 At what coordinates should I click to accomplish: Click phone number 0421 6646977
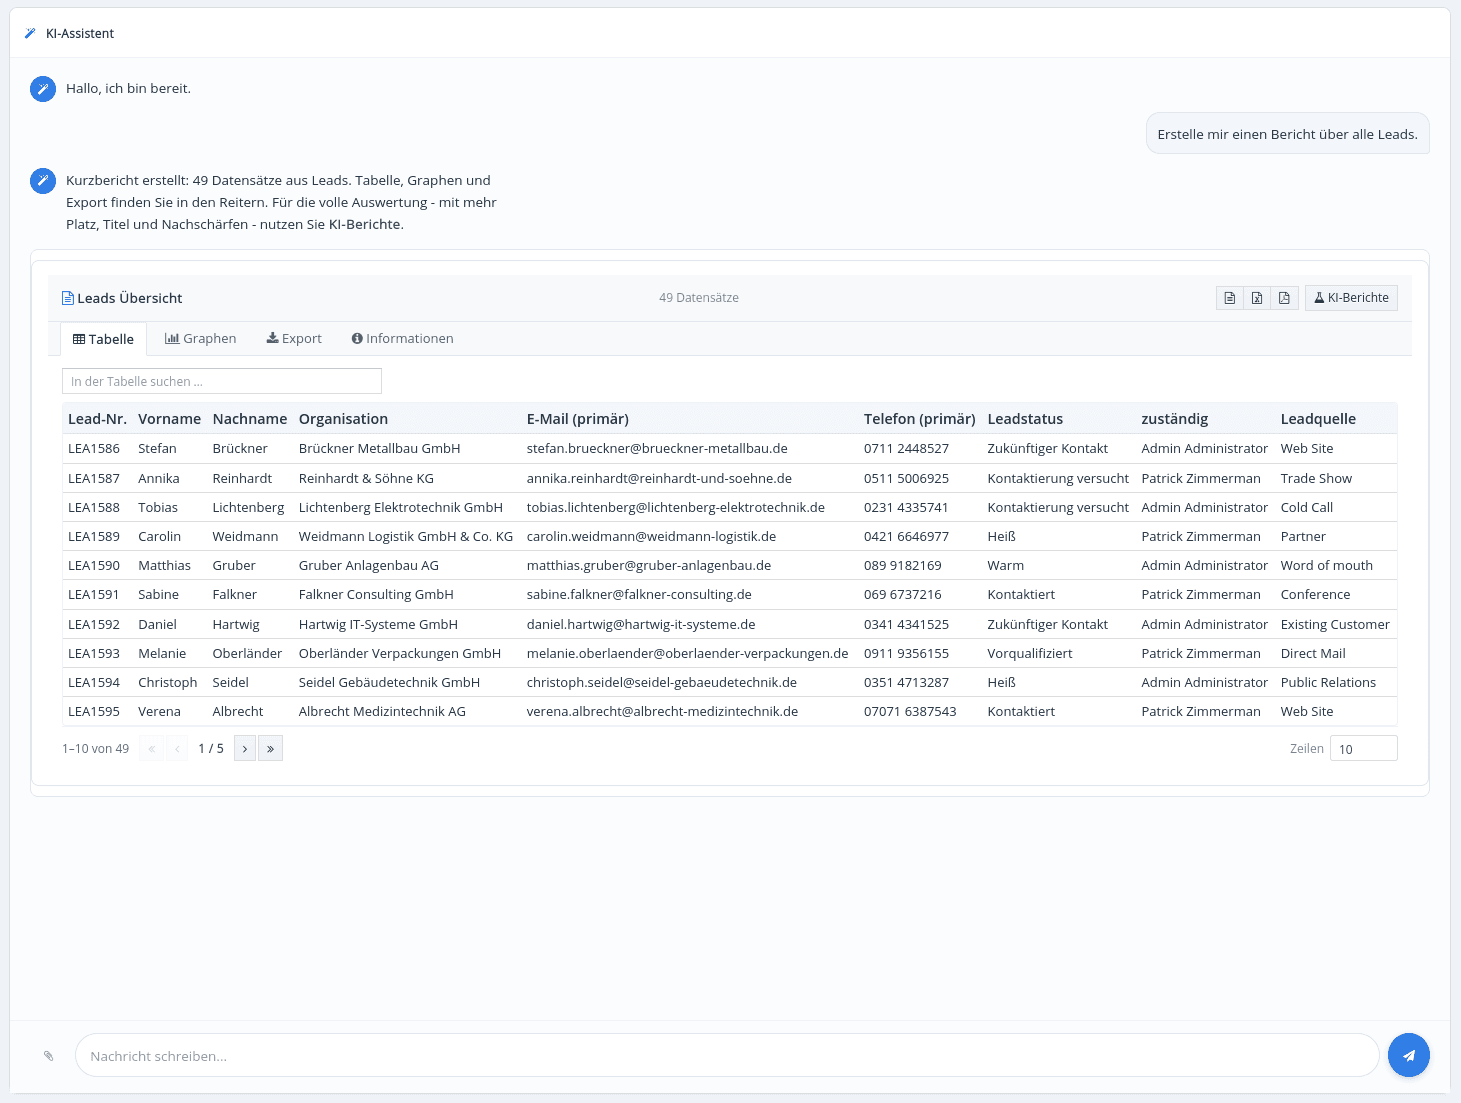coord(906,537)
